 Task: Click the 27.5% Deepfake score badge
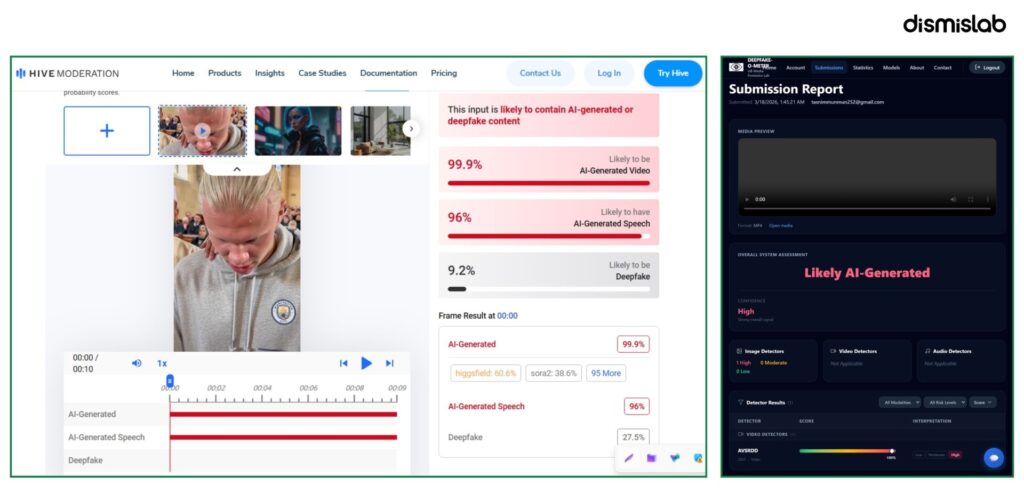pyautogui.click(x=633, y=437)
